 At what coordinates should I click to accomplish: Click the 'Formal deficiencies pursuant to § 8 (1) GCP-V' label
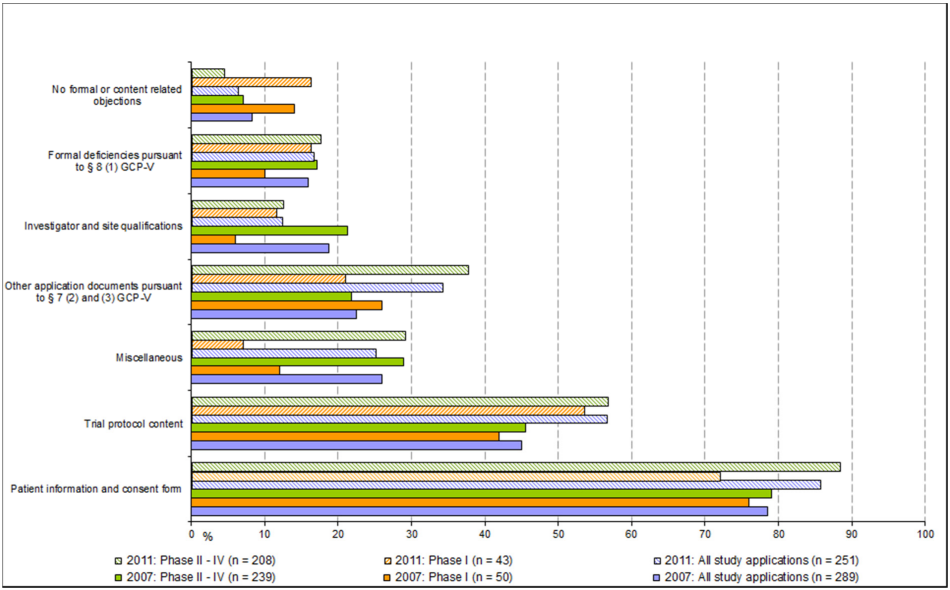(115, 161)
